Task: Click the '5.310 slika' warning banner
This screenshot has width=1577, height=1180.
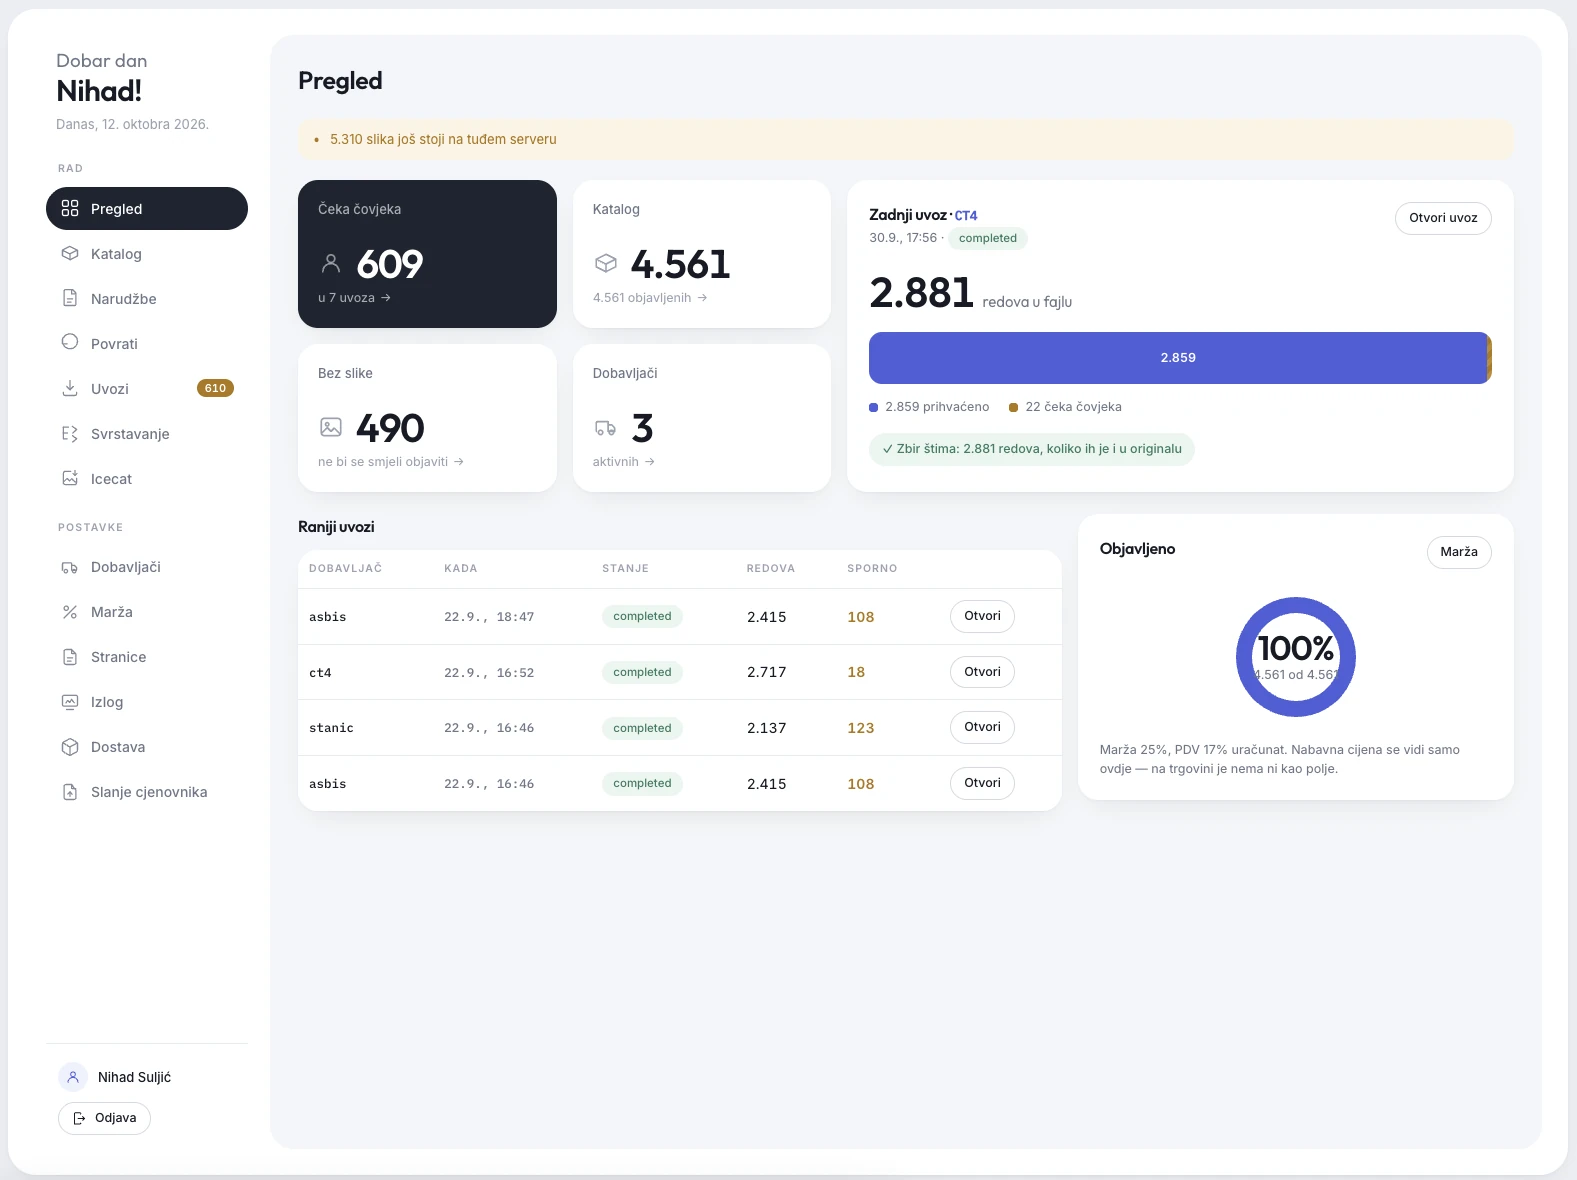Action: tap(906, 140)
